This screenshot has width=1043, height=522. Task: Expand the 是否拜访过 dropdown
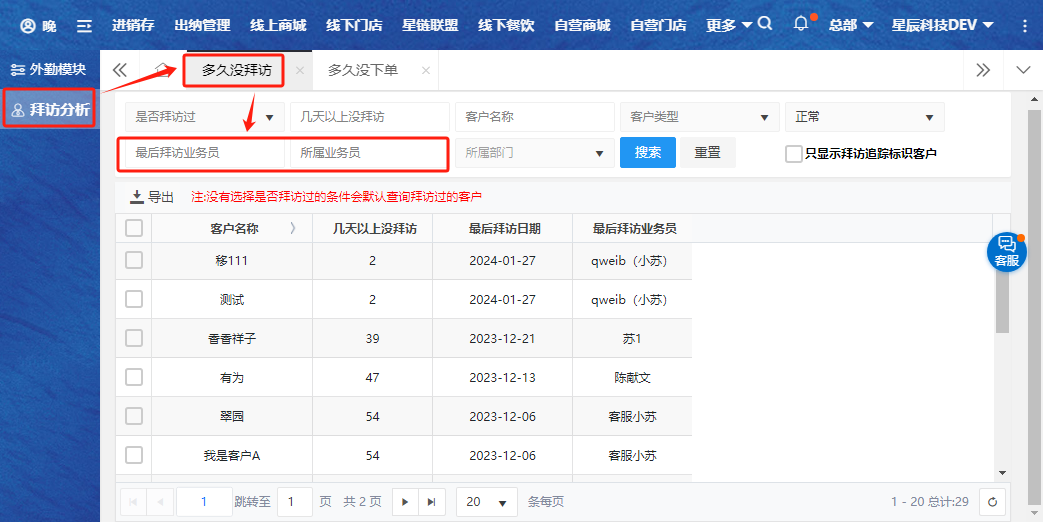click(205, 117)
